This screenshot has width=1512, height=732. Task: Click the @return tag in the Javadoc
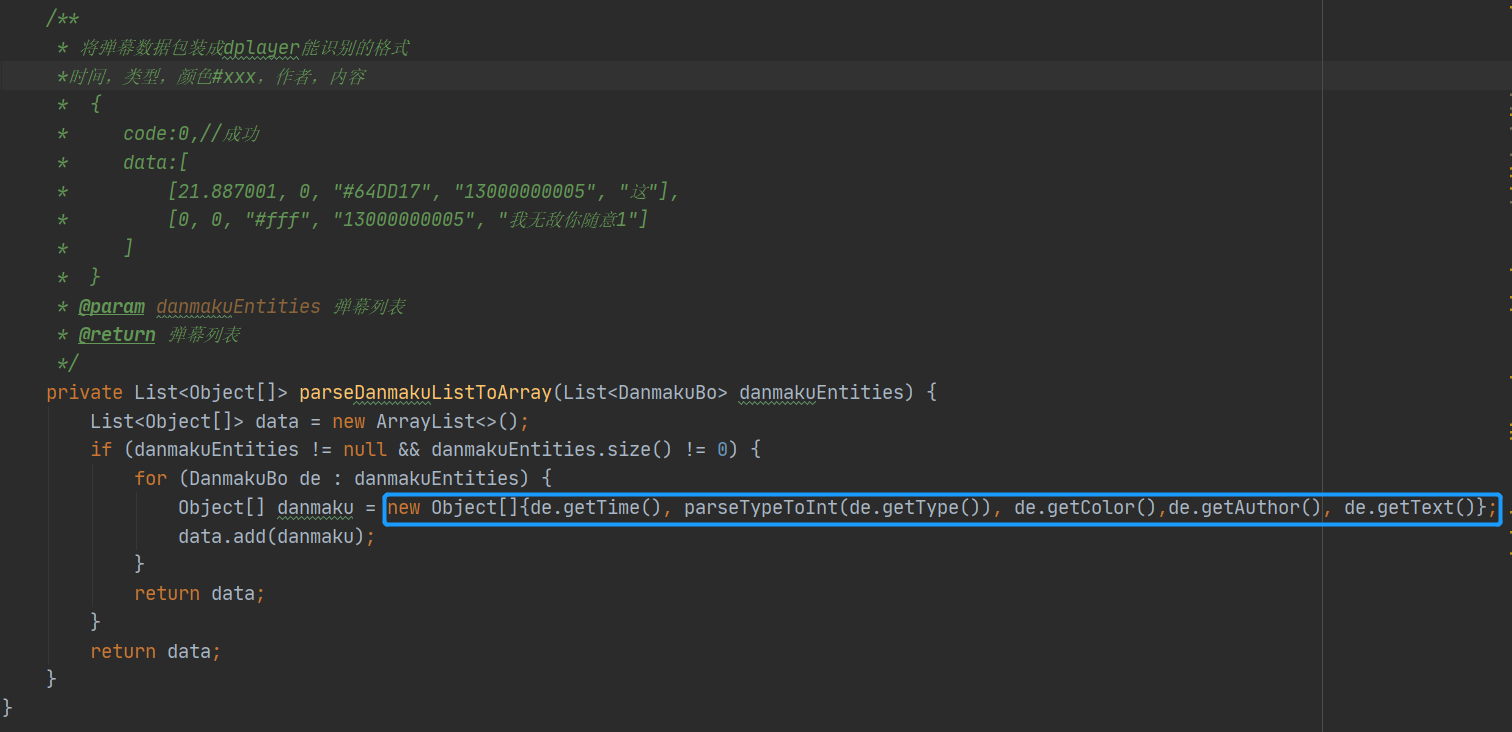[117, 334]
